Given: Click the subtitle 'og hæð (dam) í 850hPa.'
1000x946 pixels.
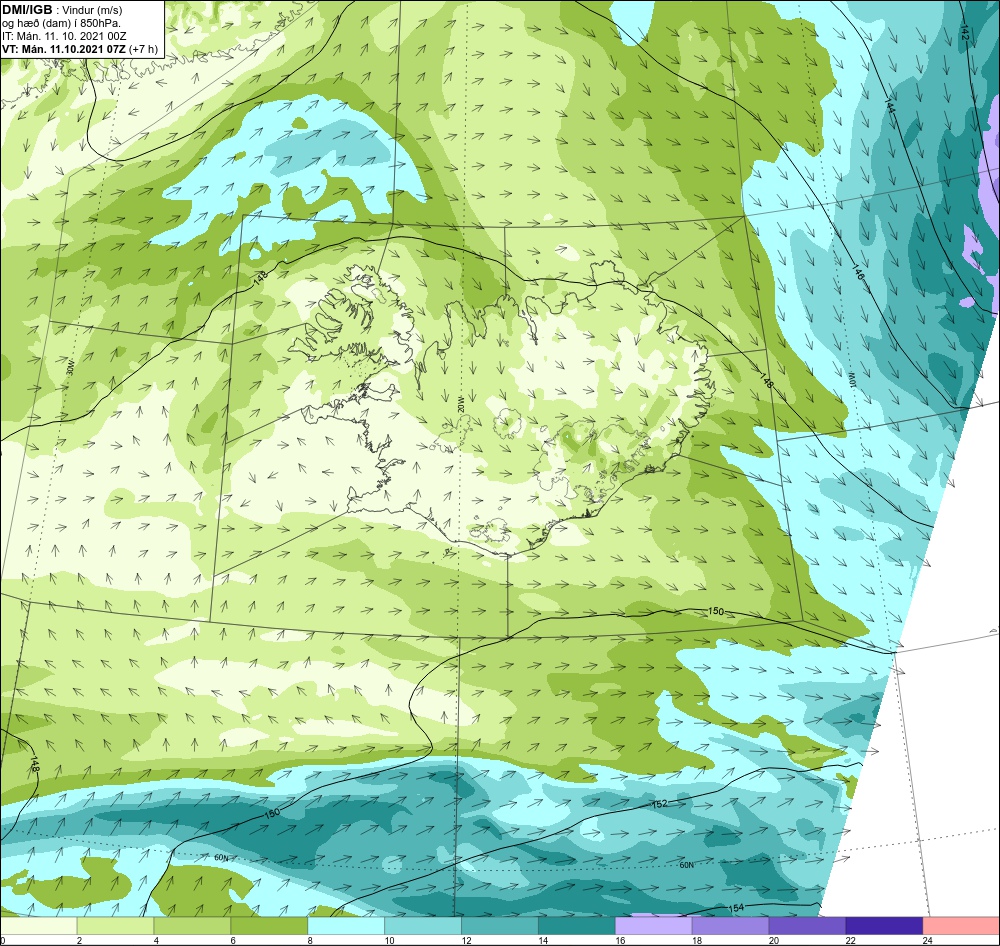Looking at the screenshot, I should [x=61, y=24].
